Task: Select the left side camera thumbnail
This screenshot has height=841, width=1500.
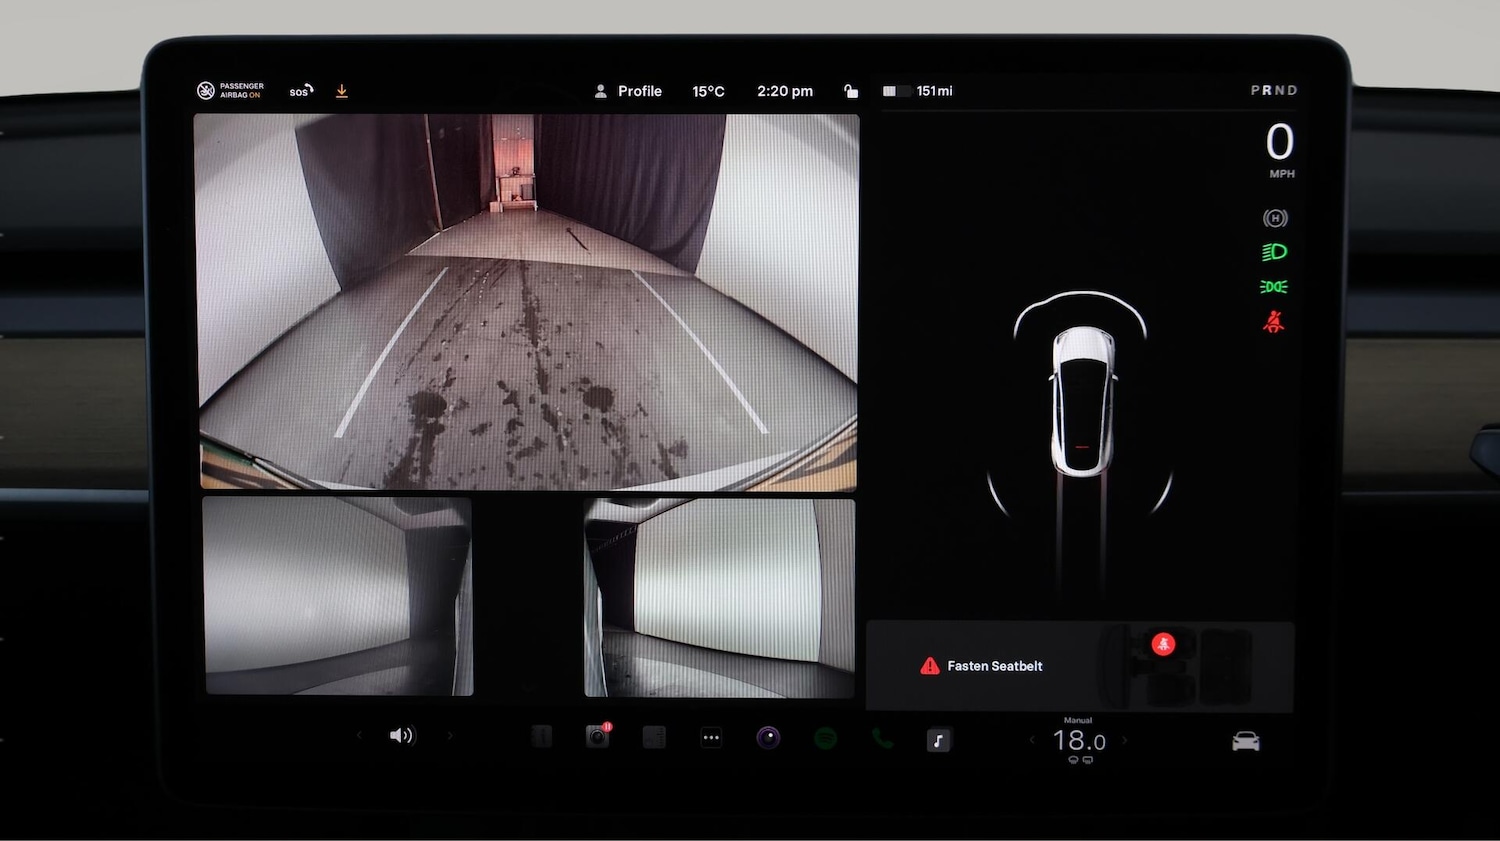Action: coord(338,596)
